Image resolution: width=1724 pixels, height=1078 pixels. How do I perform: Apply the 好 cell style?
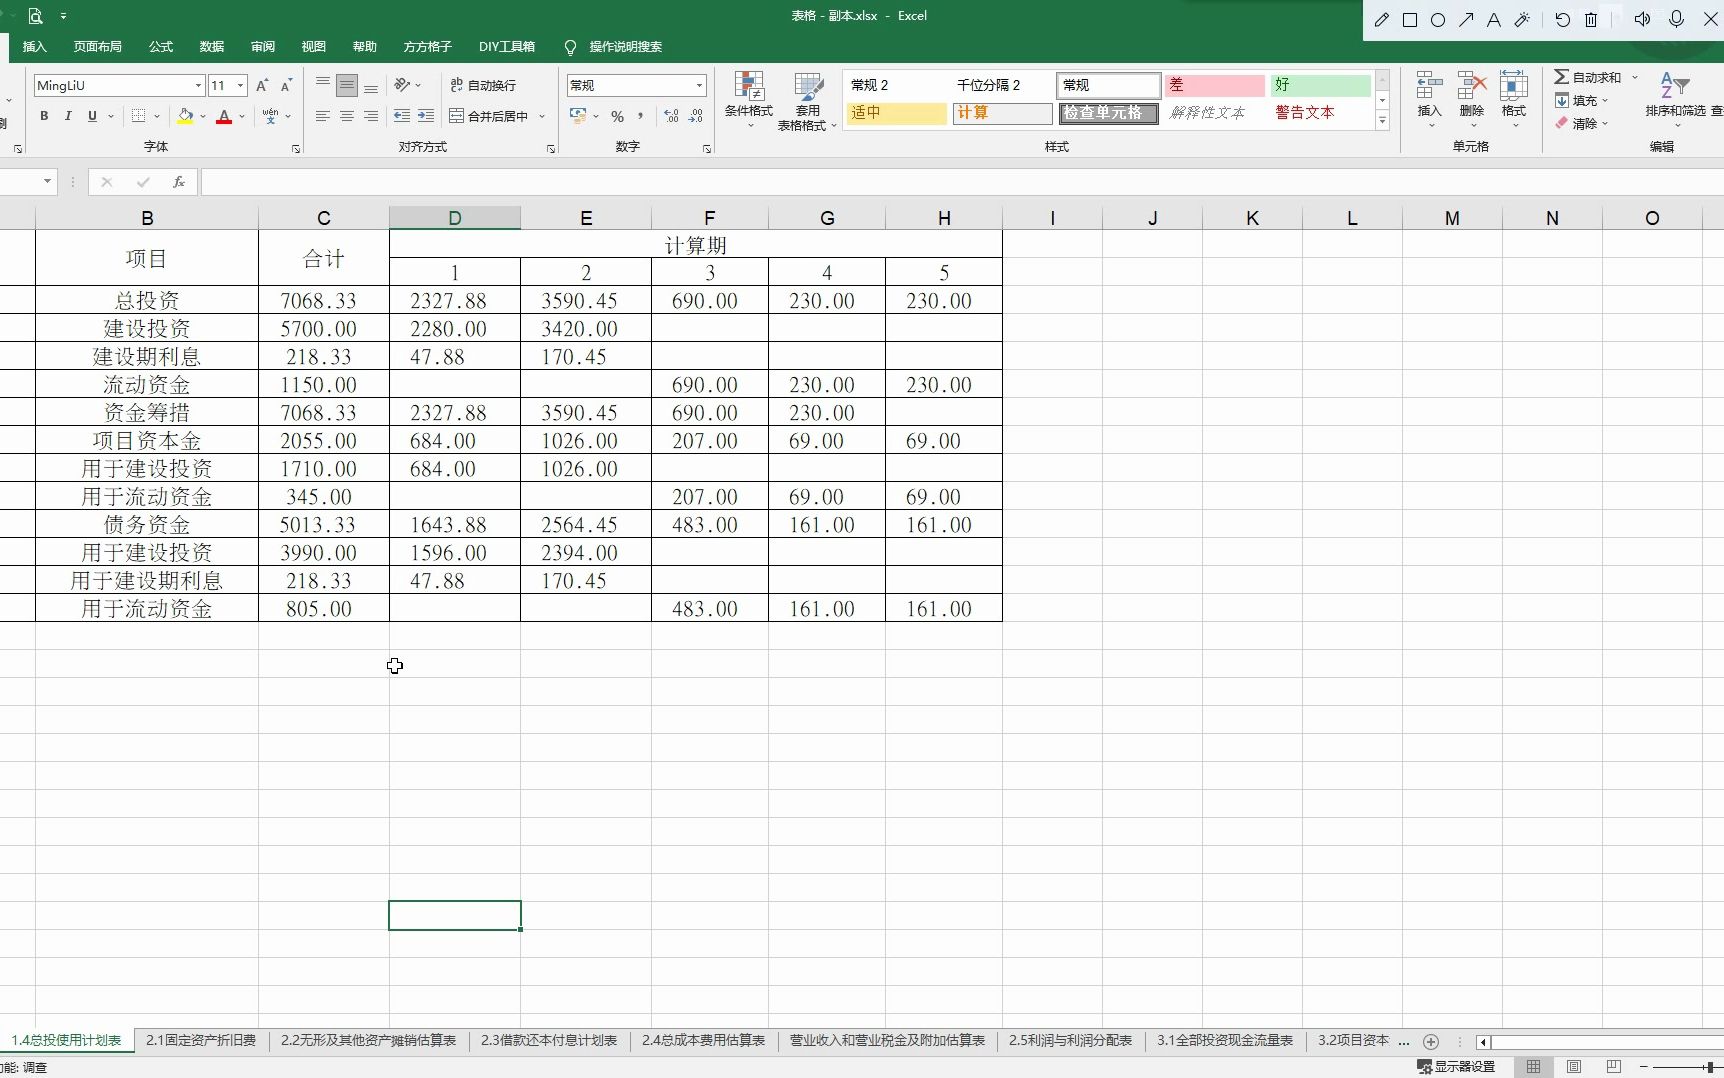(x=1320, y=85)
